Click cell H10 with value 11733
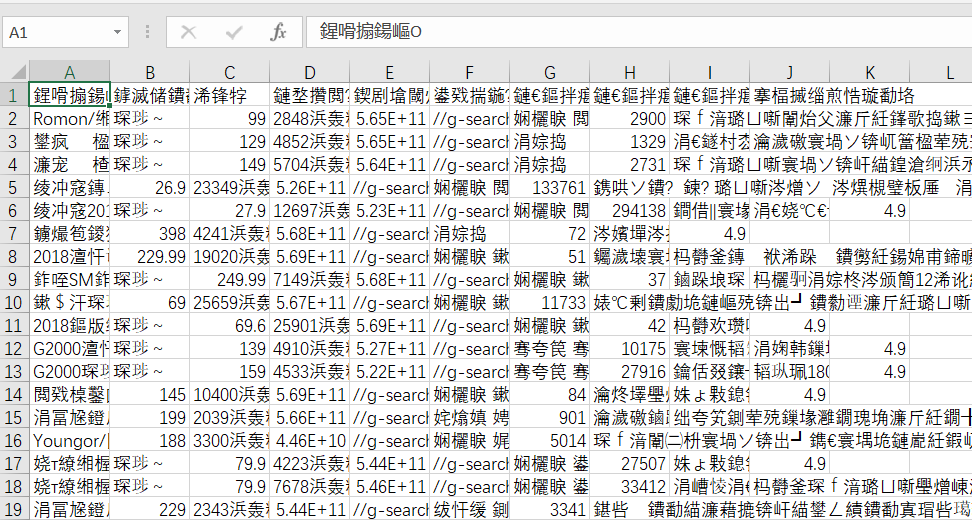This screenshot has width=972, height=520. click(x=549, y=302)
